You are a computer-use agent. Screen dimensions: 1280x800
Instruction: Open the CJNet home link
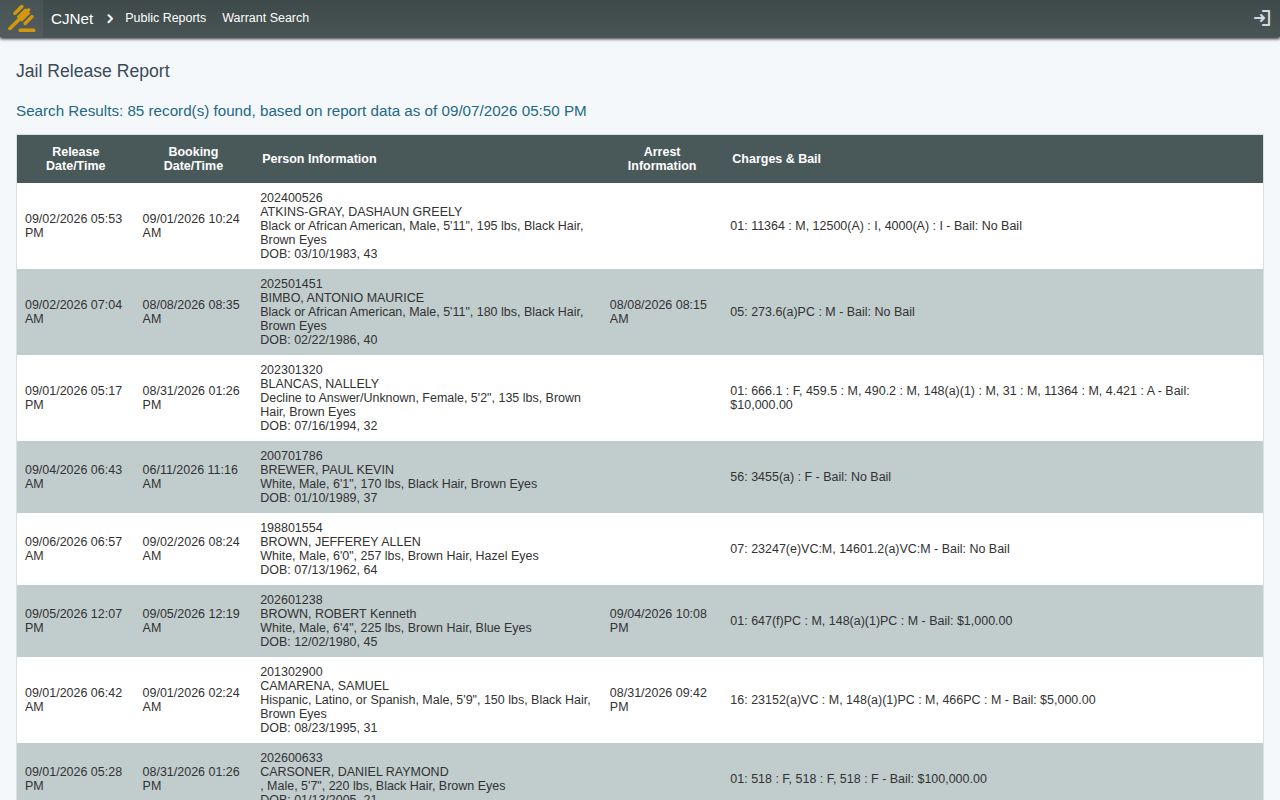point(72,18)
